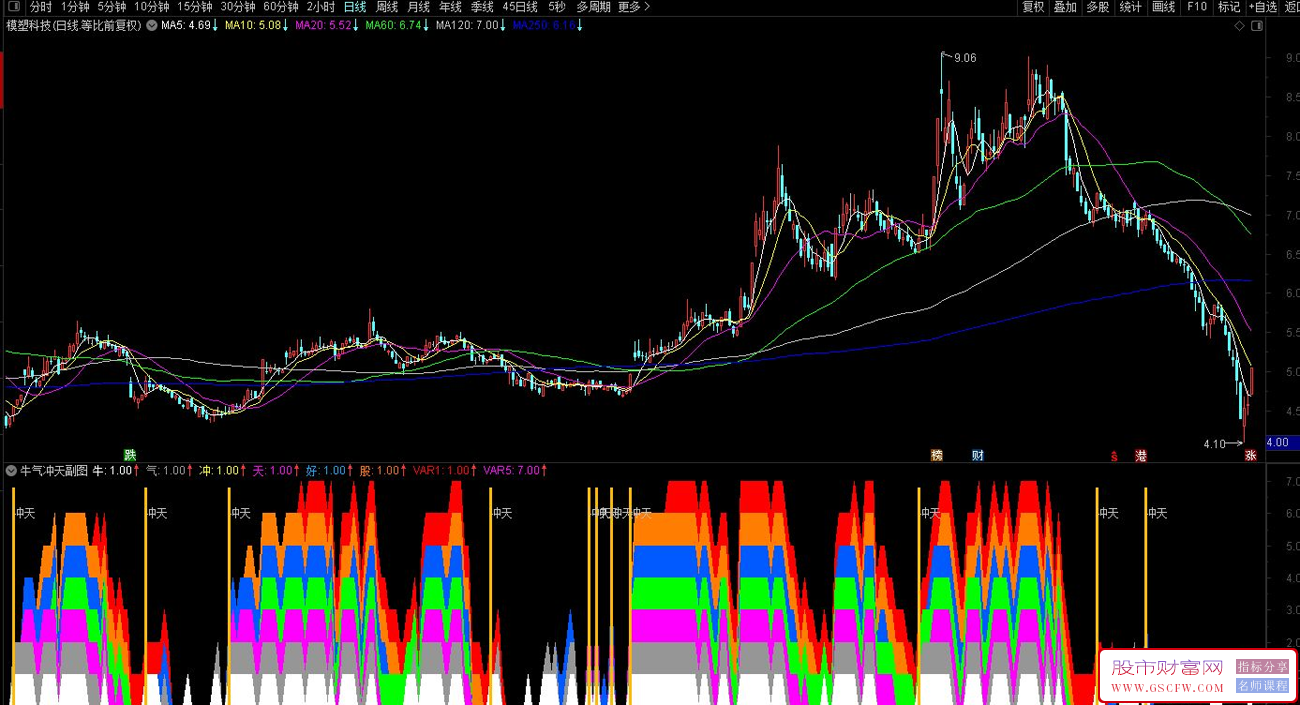Click the blue 财 event marker
This screenshot has width=1300, height=705.
point(978,455)
